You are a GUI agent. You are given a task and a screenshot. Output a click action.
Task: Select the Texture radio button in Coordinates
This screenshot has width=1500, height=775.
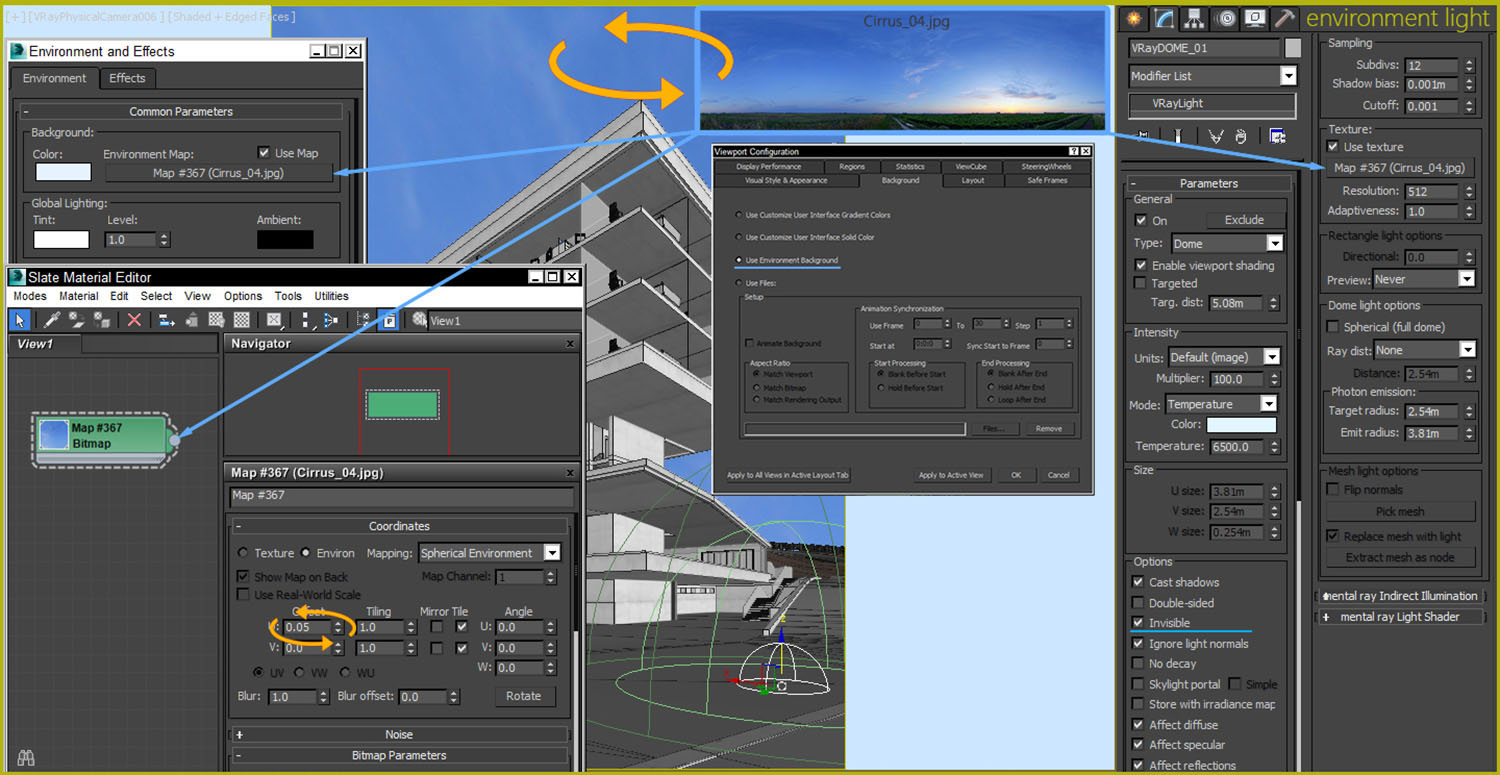point(243,553)
